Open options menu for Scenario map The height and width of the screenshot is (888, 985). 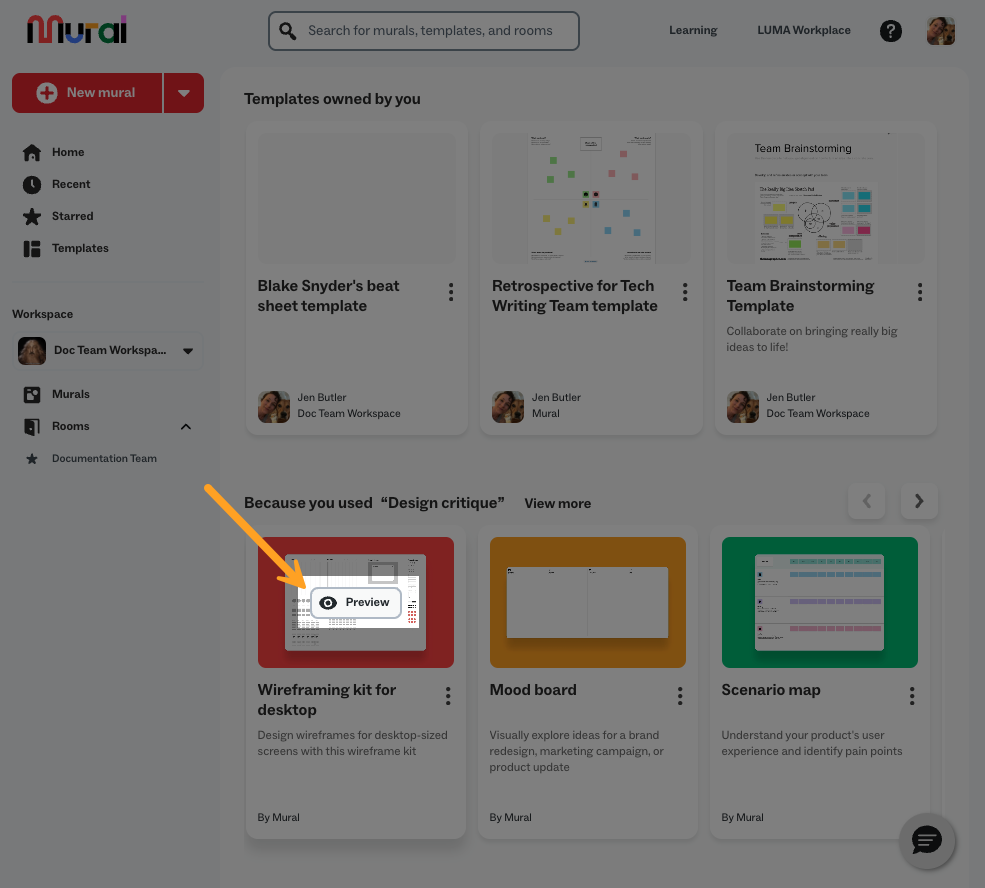point(912,696)
